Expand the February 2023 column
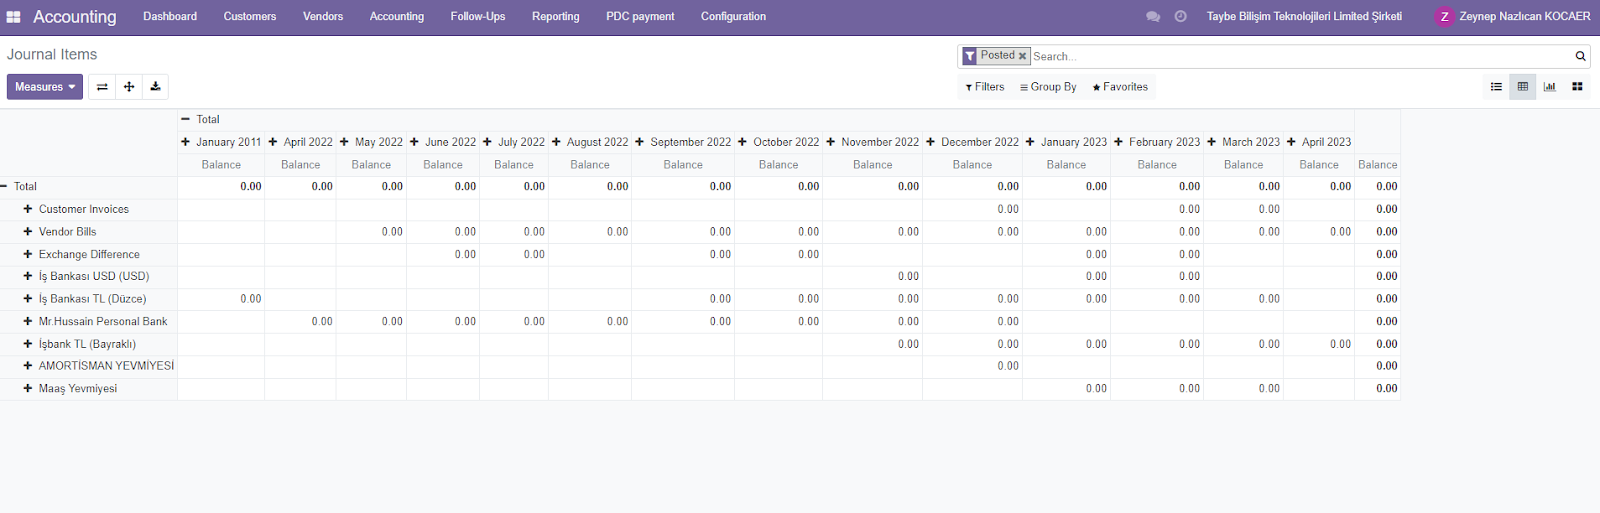The width and height of the screenshot is (1600, 513). point(1118,142)
